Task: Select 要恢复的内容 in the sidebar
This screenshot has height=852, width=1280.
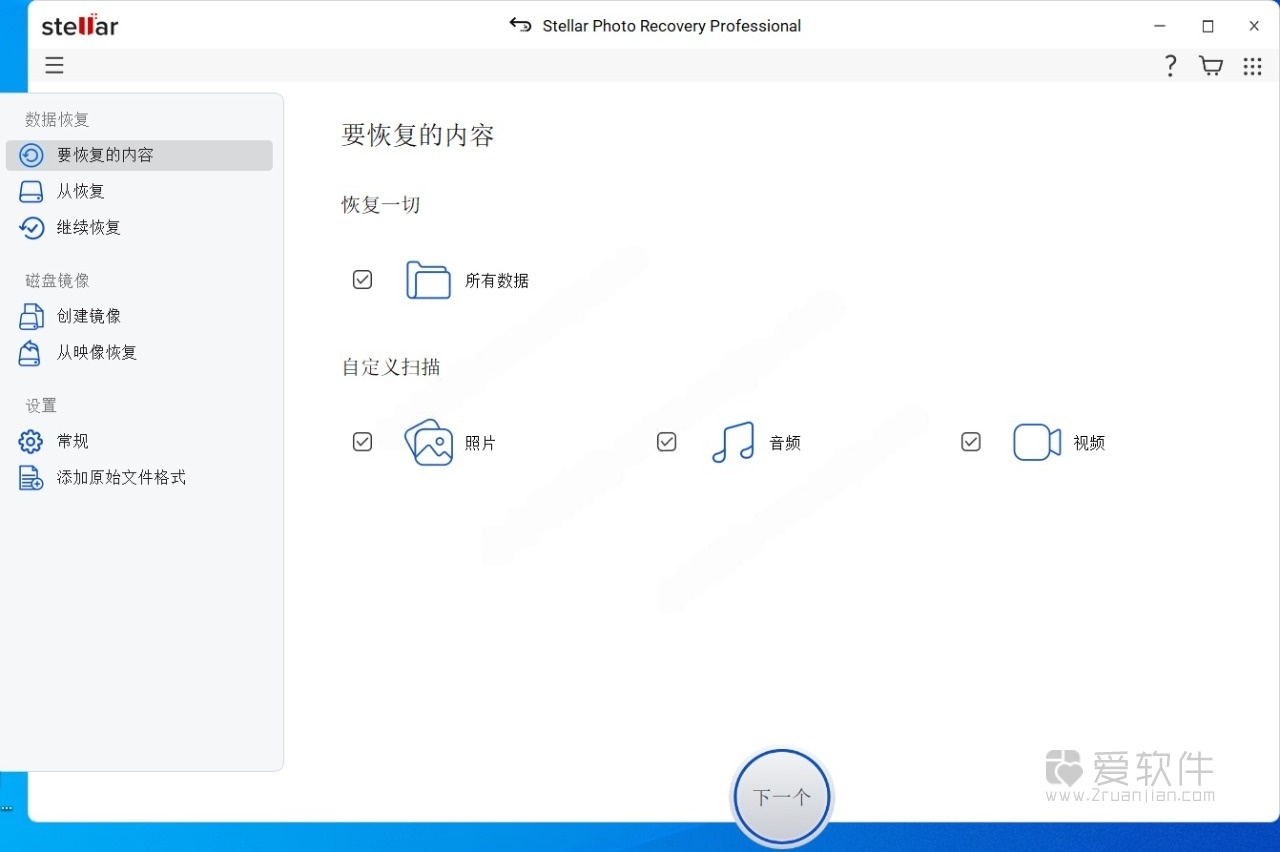Action: (x=104, y=155)
